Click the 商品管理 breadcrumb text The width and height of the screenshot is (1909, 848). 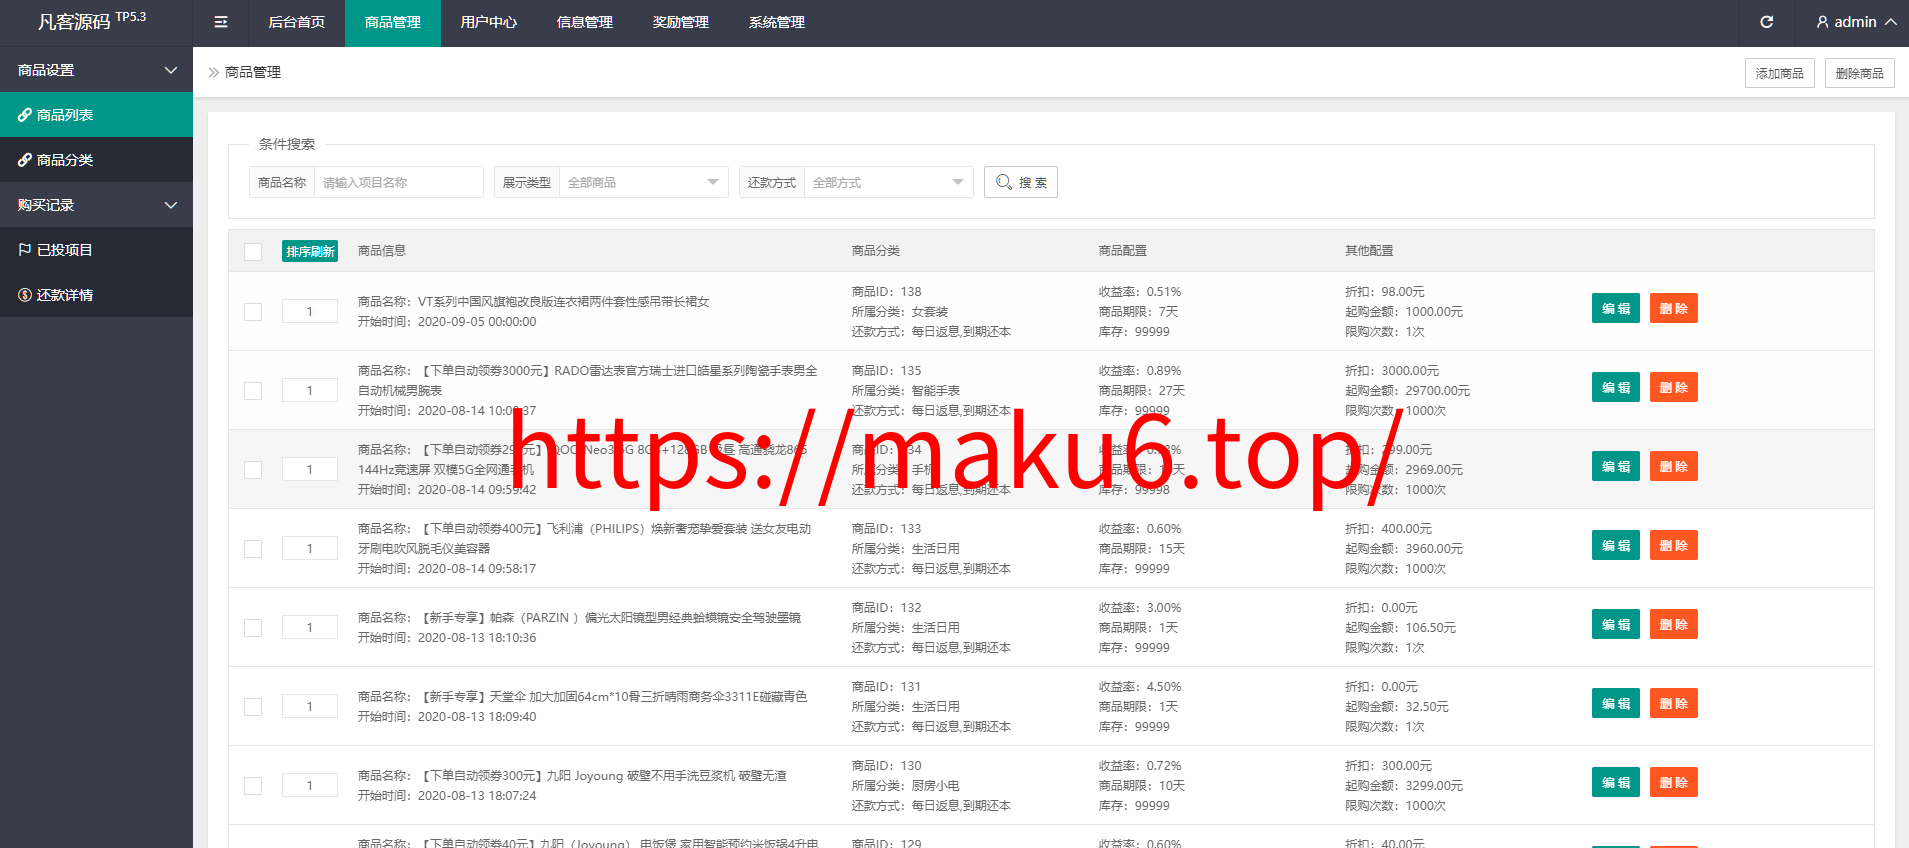pyautogui.click(x=253, y=72)
